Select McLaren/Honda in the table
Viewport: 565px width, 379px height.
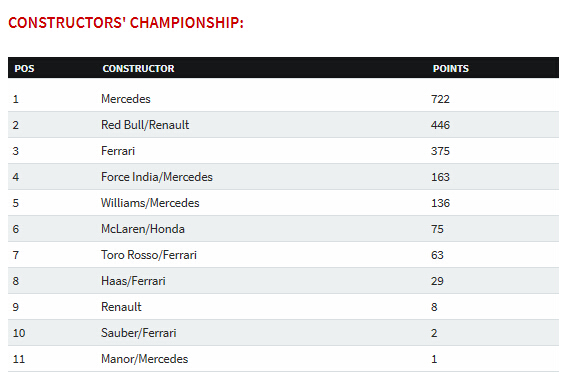tap(143, 229)
